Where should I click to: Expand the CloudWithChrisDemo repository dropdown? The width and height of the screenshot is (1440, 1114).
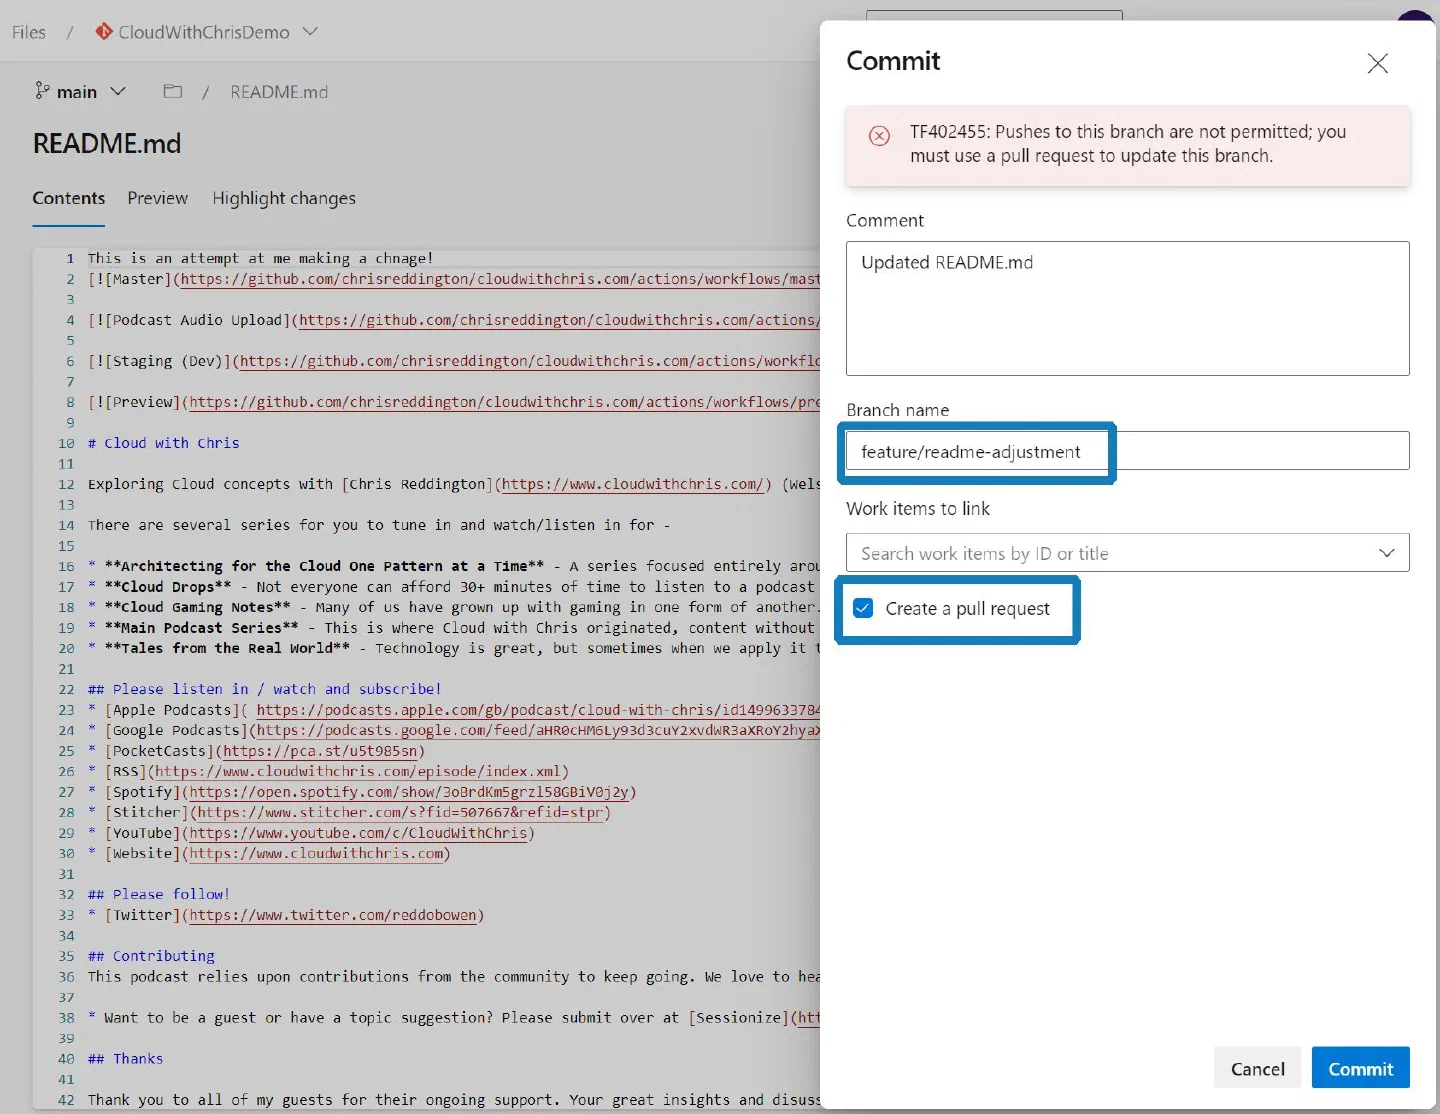[310, 32]
